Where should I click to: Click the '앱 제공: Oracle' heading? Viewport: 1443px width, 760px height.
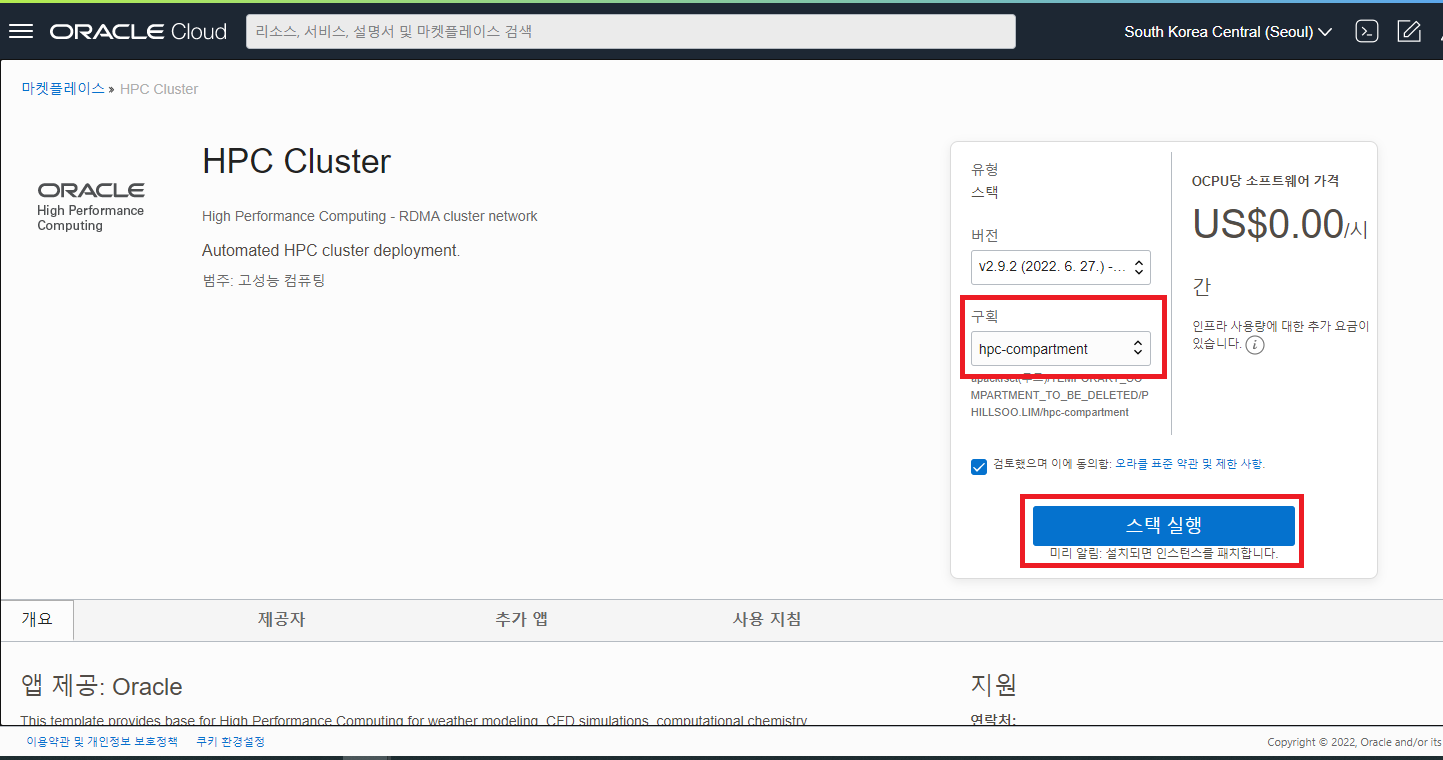(102, 686)
